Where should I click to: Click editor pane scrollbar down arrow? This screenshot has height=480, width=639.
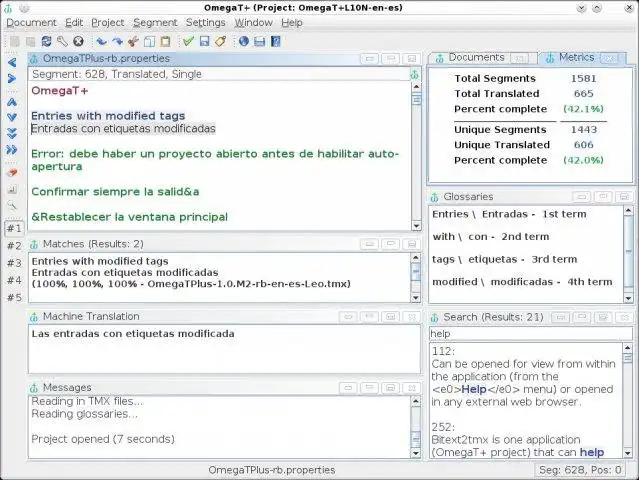pyautogui.click(x=416, y=225)
